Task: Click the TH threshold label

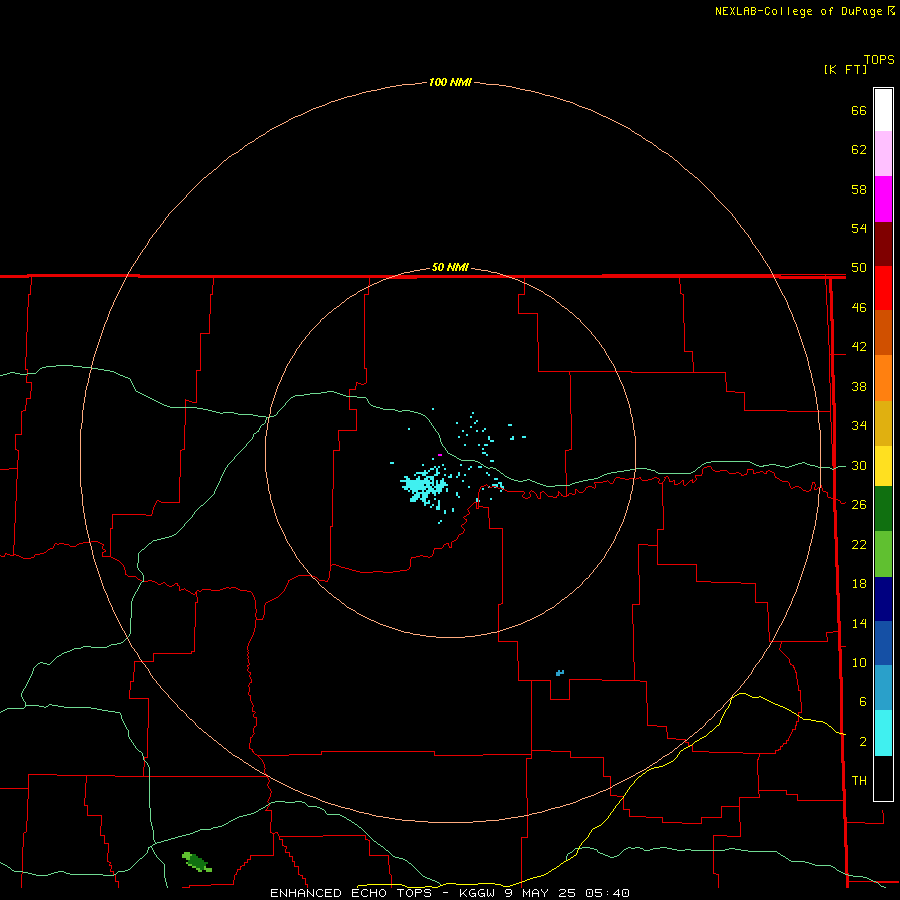Action: [x=859, y=781]
